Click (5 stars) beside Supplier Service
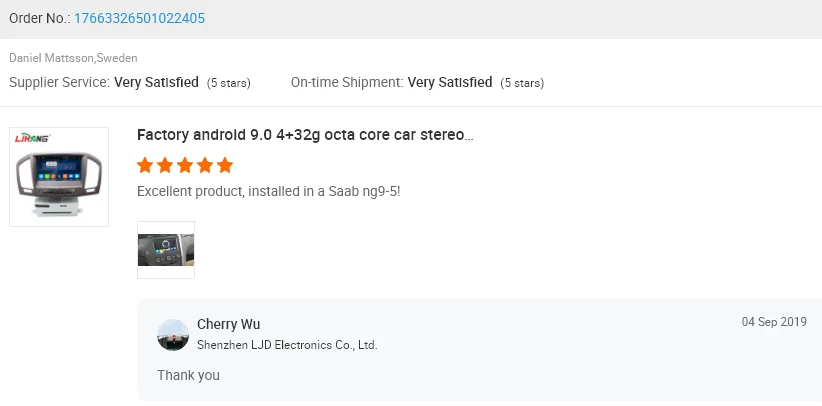Image resolution: width=822 pixels, height=406 pixels. tap(229, 83)
